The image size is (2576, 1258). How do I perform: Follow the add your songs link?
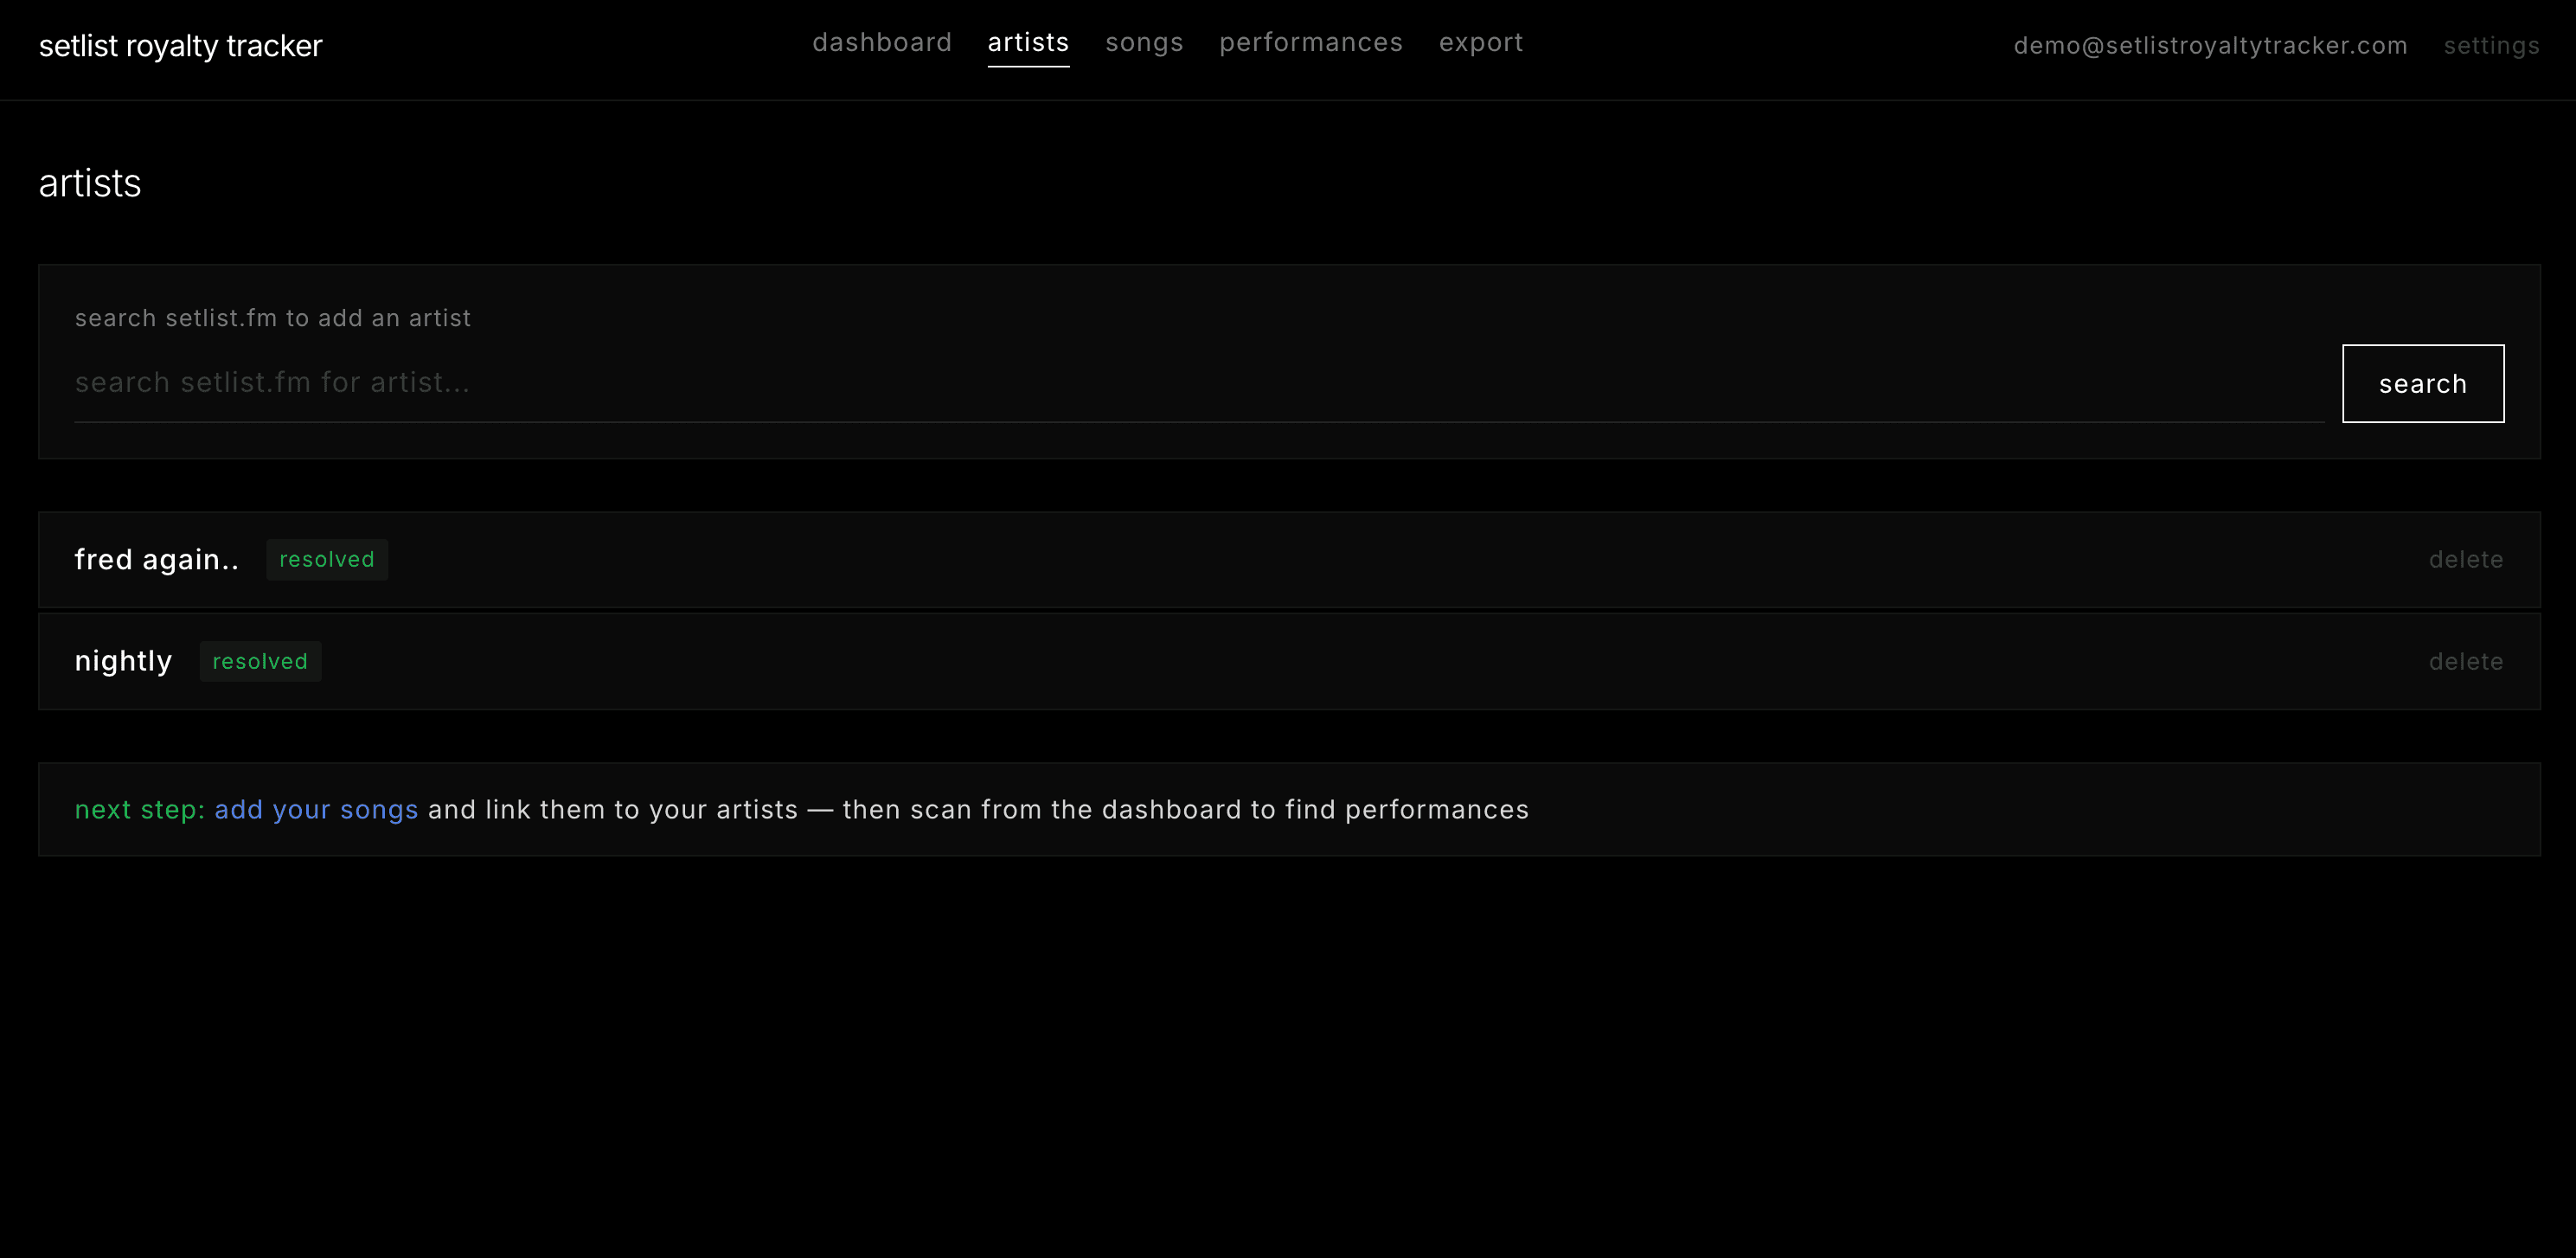pos(316,810)
